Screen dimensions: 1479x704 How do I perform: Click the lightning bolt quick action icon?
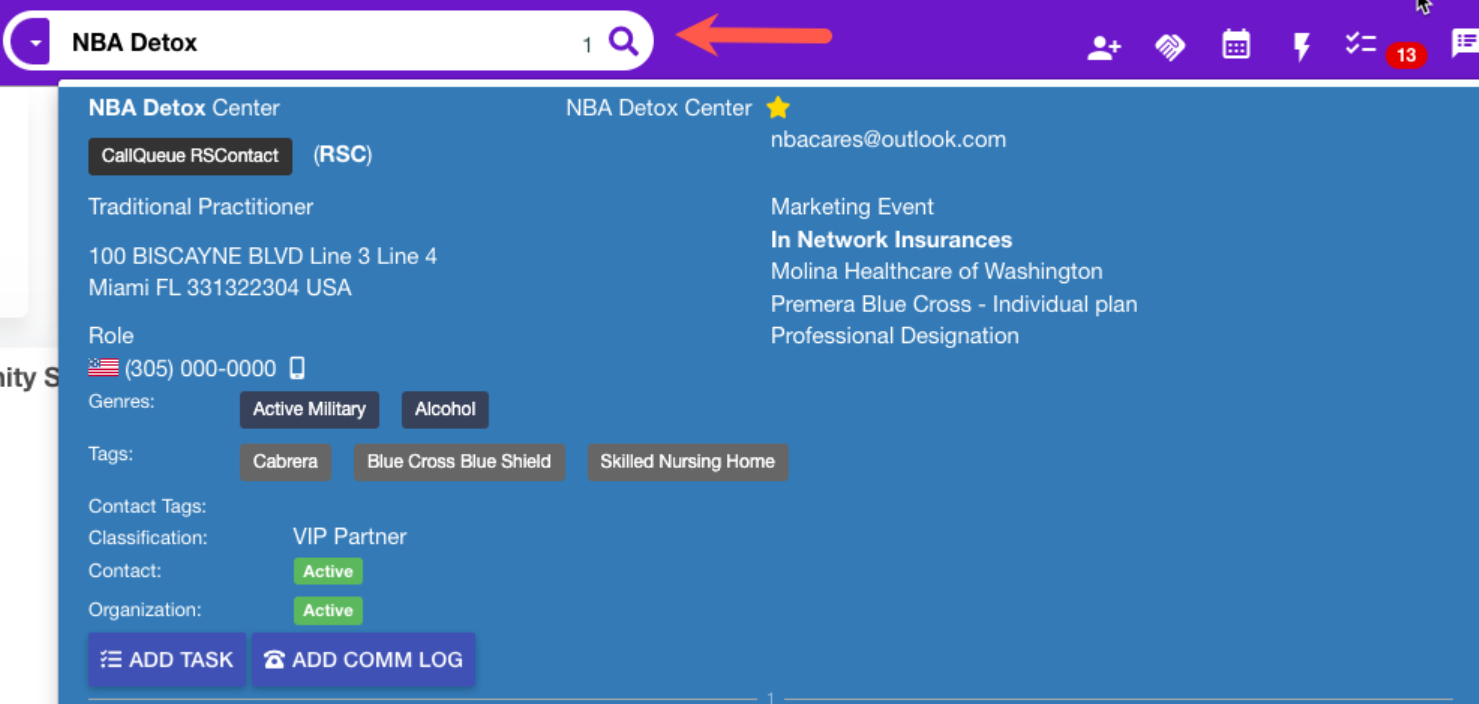point(1301,46)
